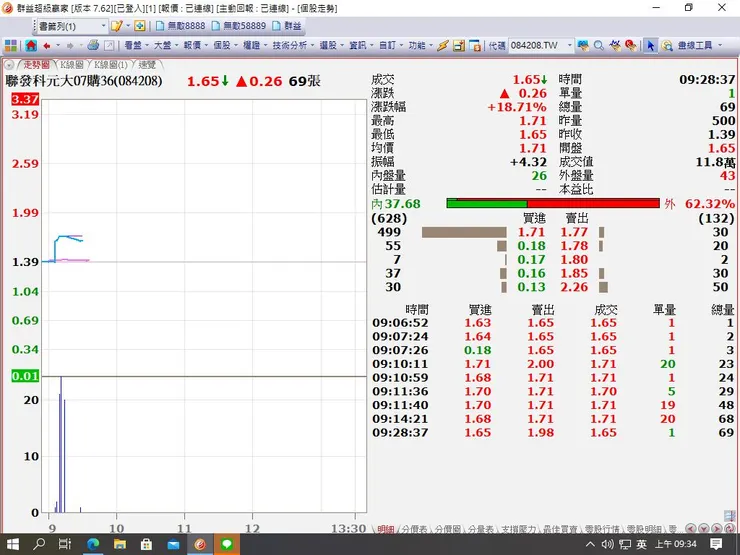The image size is (740, 555).
Task: Select the blue arrow pointer tool
Action: [651, 45]
